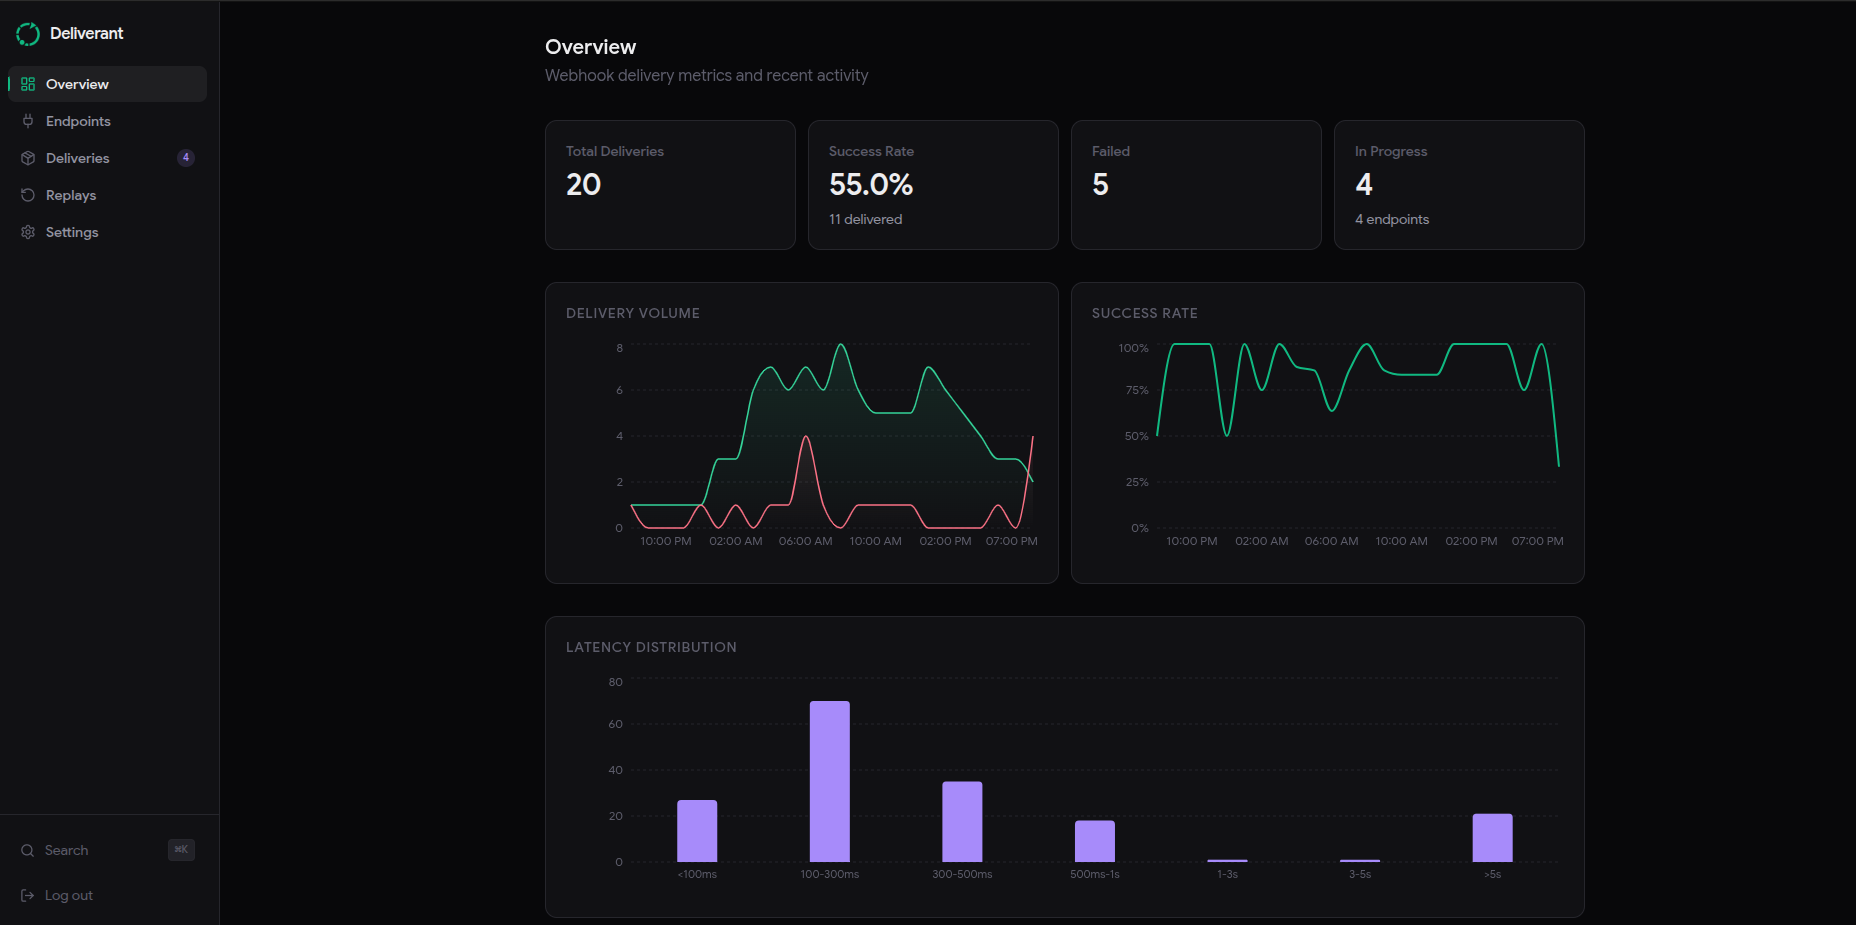This screenshot has height=925, width=1856.
Task: Open the Endpoints page
Action: [x=78, y=121]
